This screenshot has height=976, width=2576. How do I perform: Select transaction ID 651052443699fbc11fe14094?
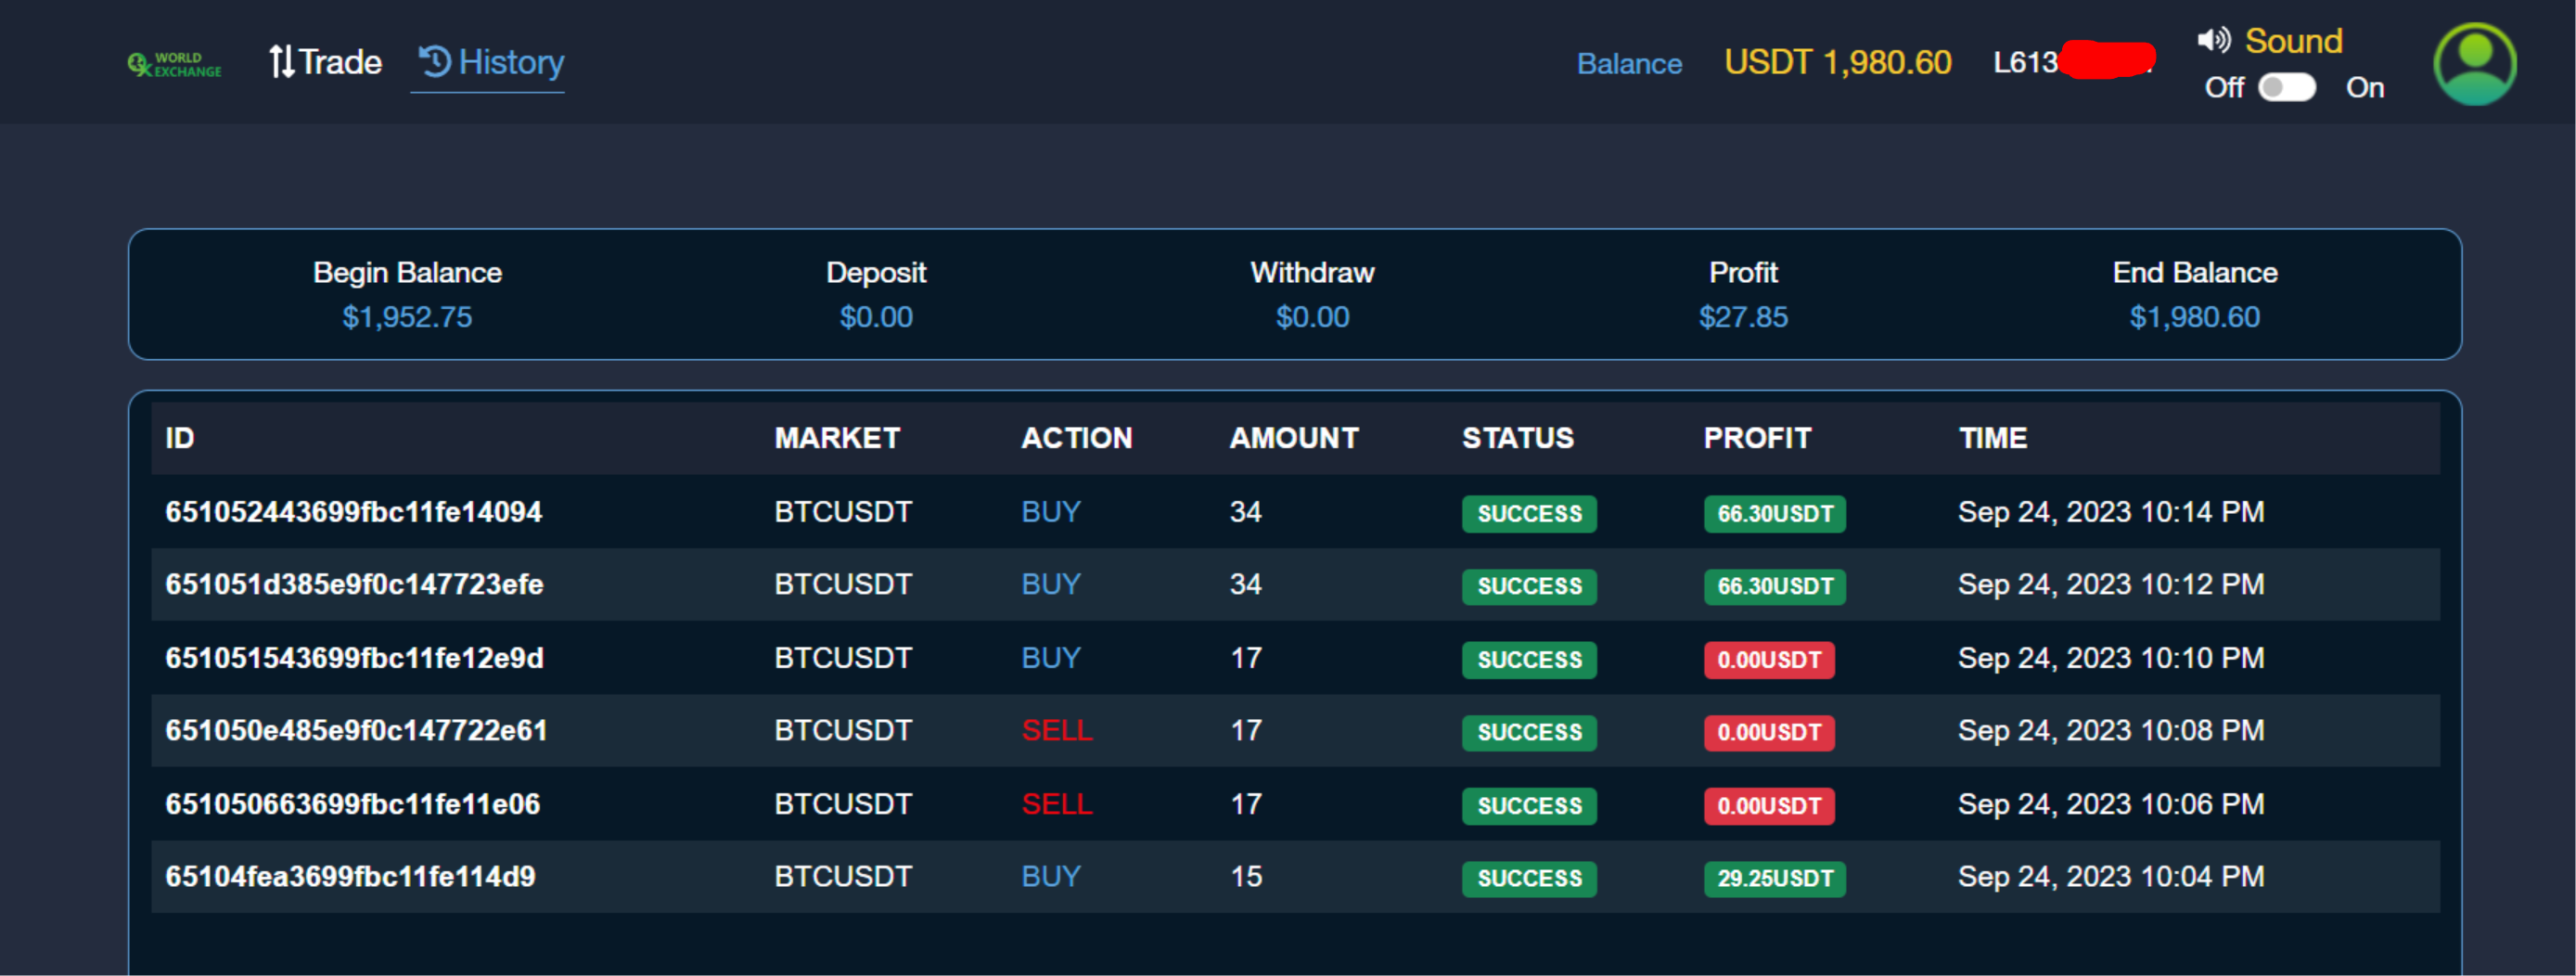pyautogui.click(x=353, y=512)
